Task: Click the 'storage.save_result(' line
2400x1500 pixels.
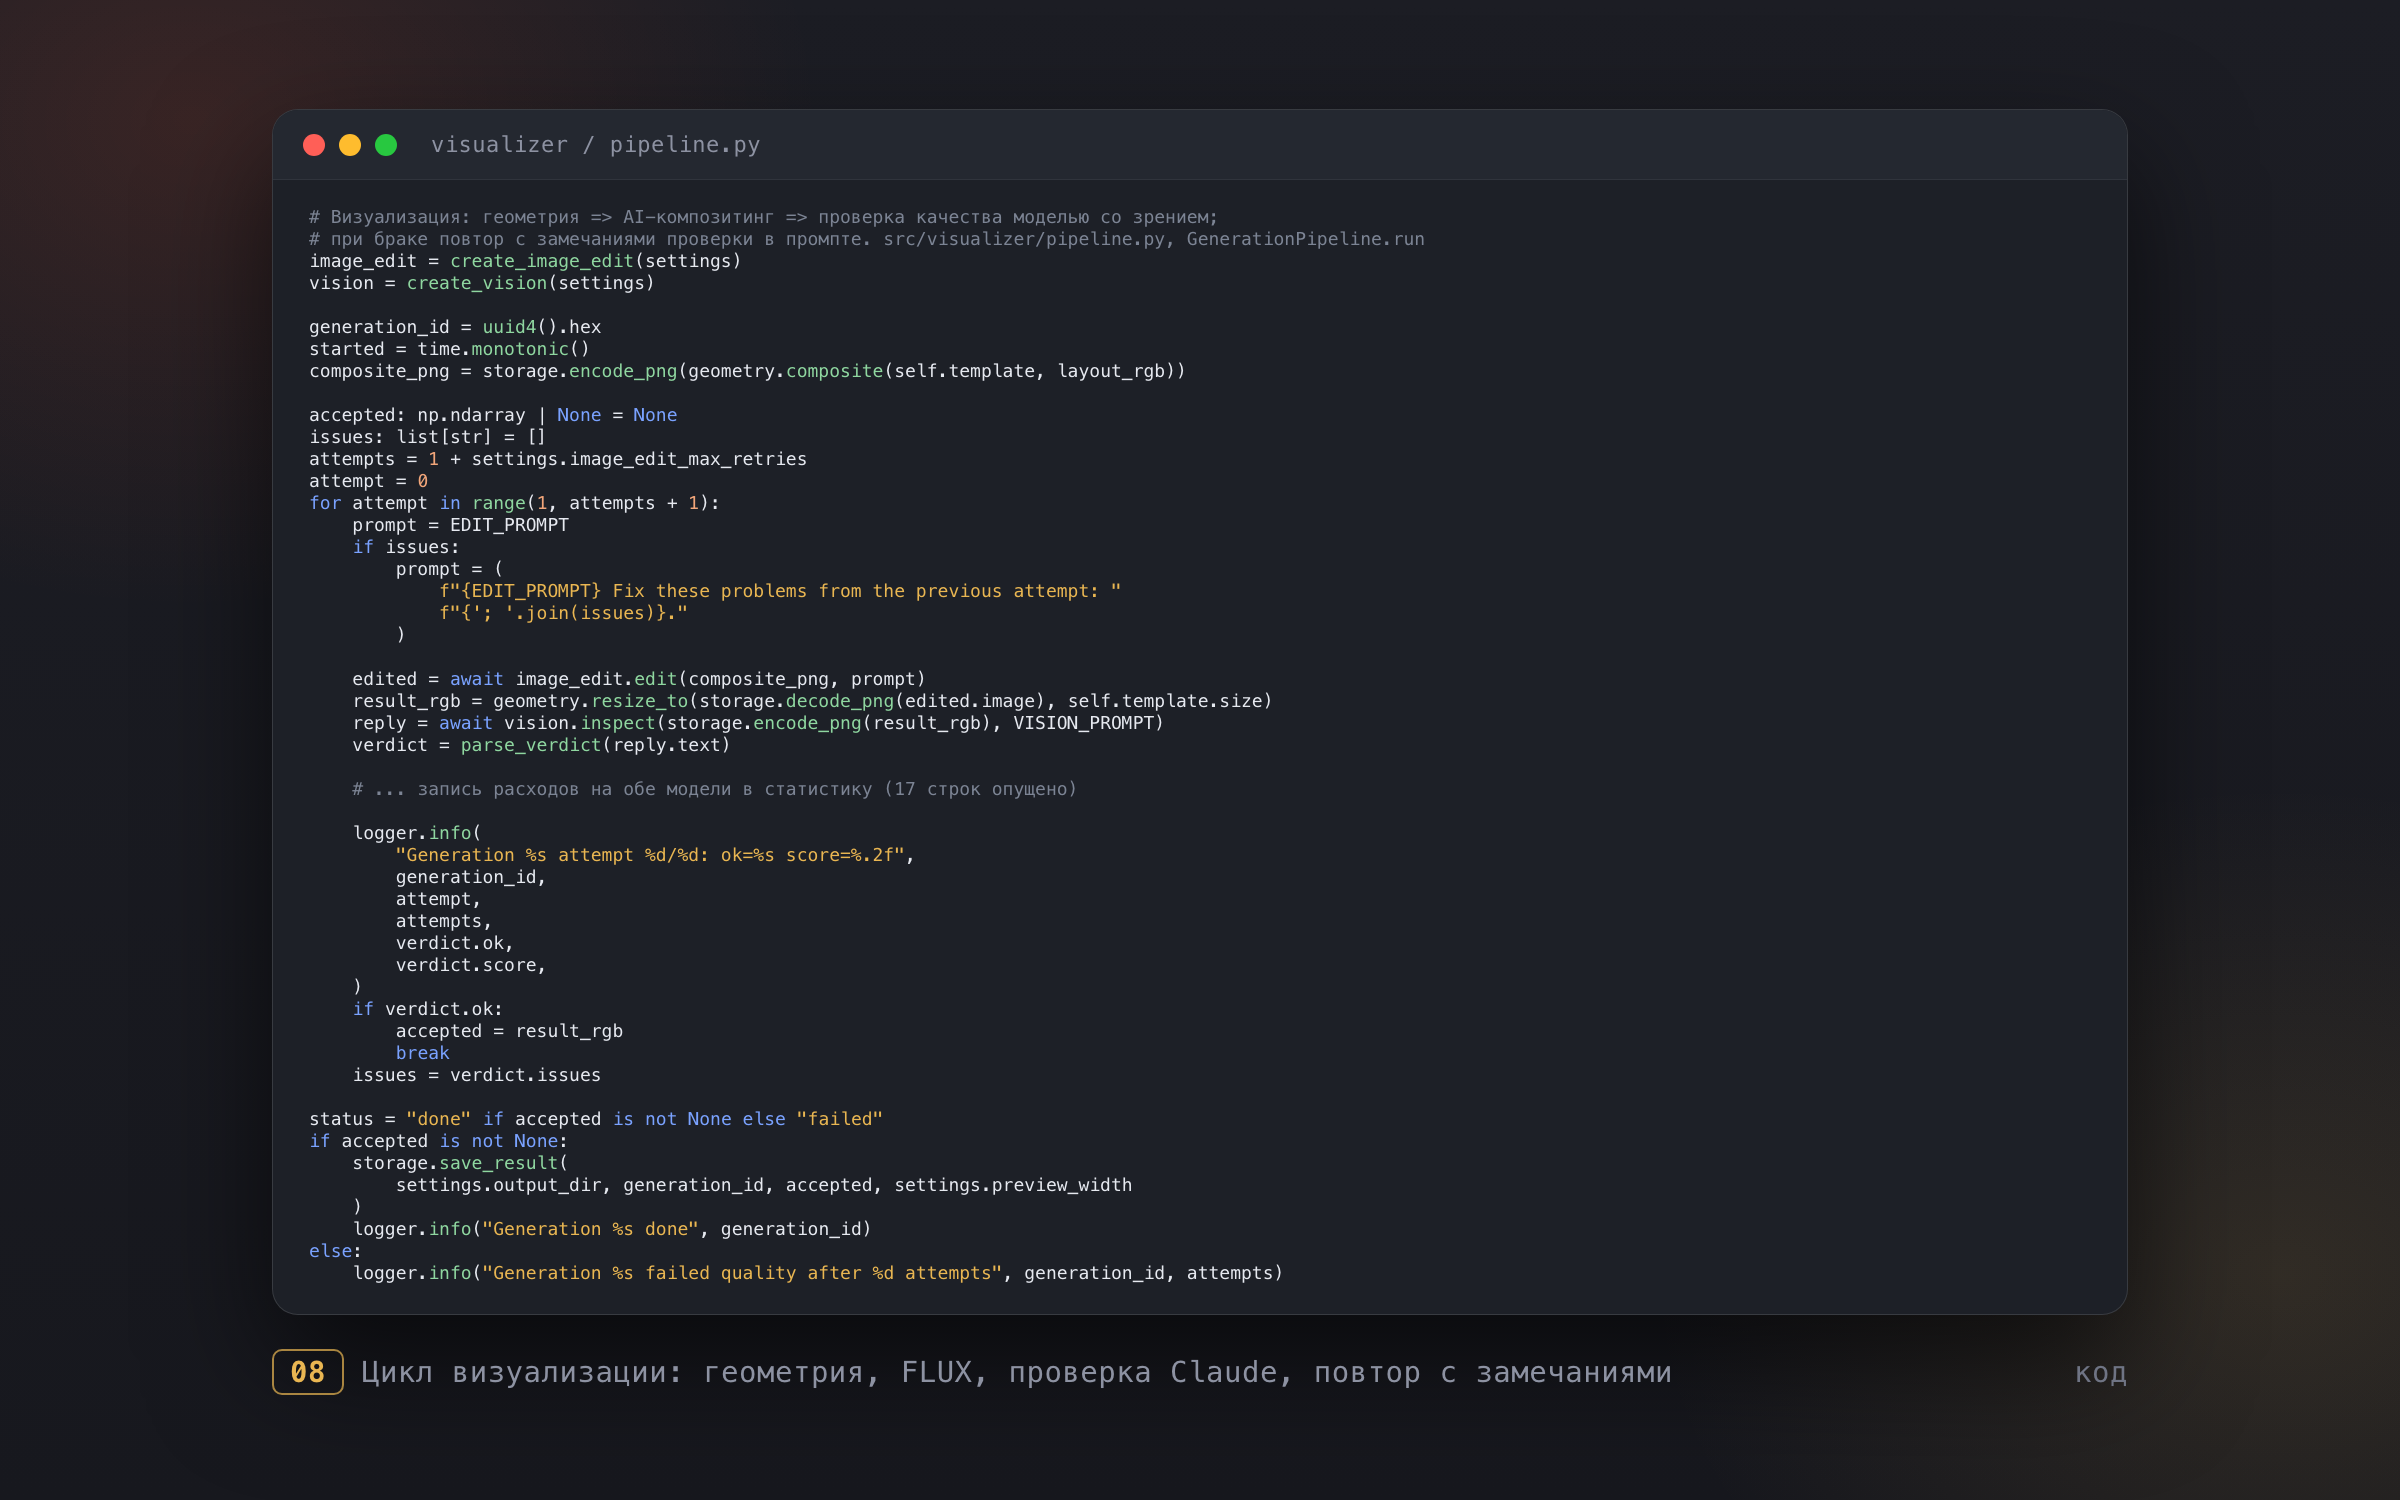Action: (x=460, y=1163)
